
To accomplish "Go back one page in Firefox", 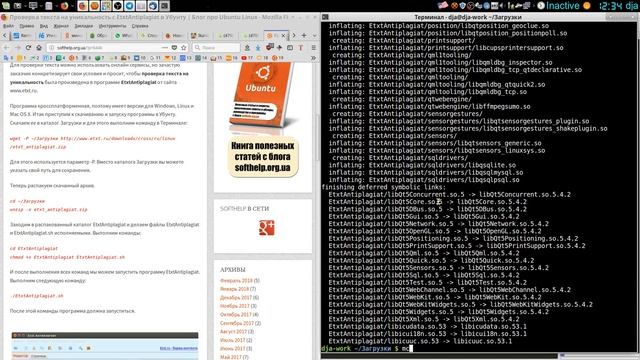I will click(x=7, y=48).
